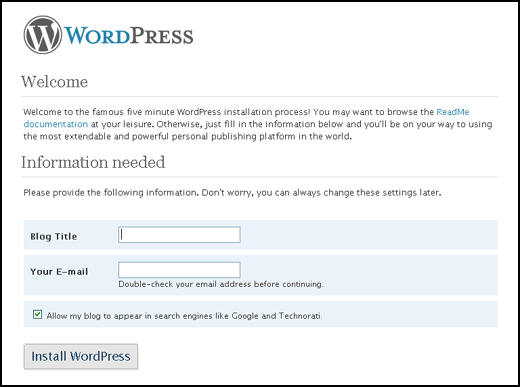Click the 'Information needed' heading
This screenshot has width=520, height=387.
93,162
